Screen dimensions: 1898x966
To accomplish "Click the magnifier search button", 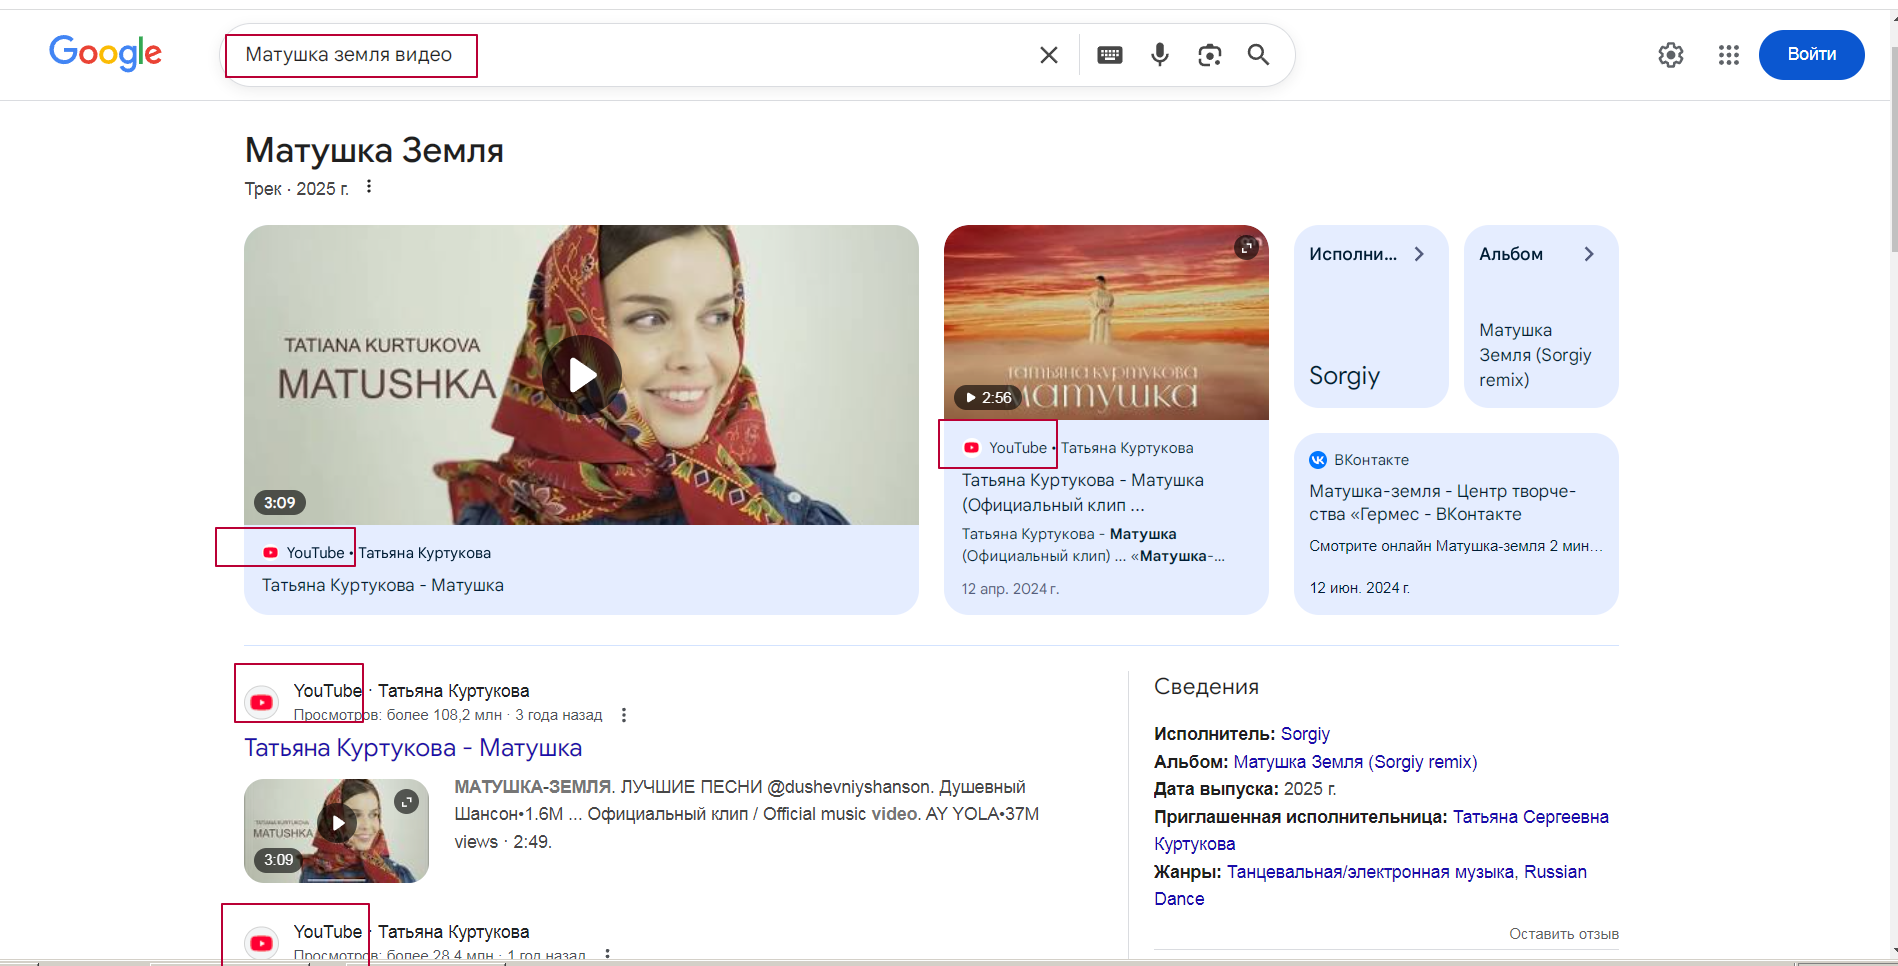I will [x=1258, y=55].
